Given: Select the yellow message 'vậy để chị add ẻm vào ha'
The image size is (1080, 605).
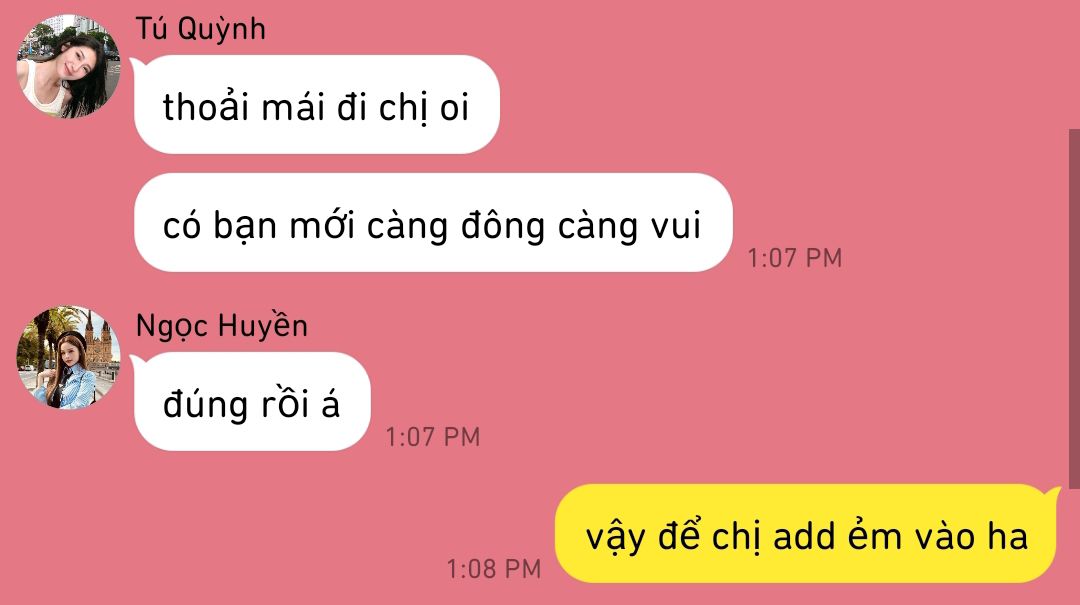Looking at the screenshot, I should [x=805, y=534].
